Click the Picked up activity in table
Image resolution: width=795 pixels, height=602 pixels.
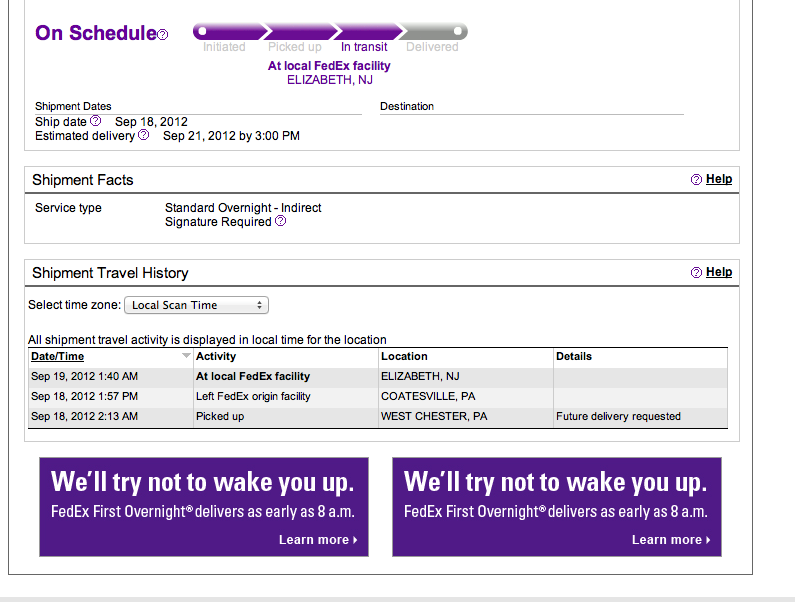pyautogui.click(x=220, y=416)
